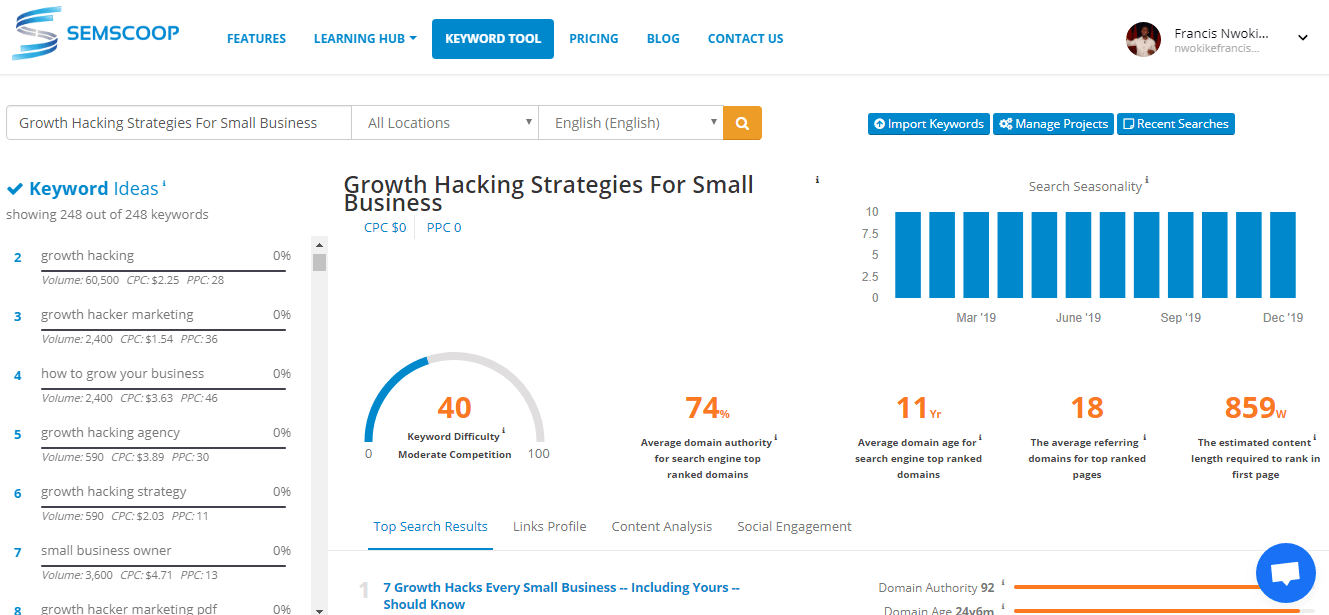Click the orange search magnifier button

click(x=742, y=123)
